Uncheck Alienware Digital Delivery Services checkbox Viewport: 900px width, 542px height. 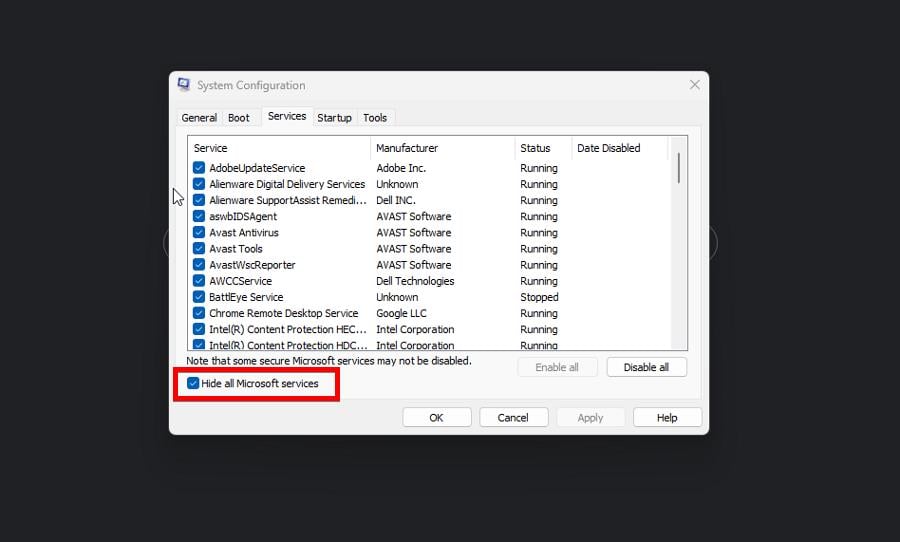pos(199,184)
